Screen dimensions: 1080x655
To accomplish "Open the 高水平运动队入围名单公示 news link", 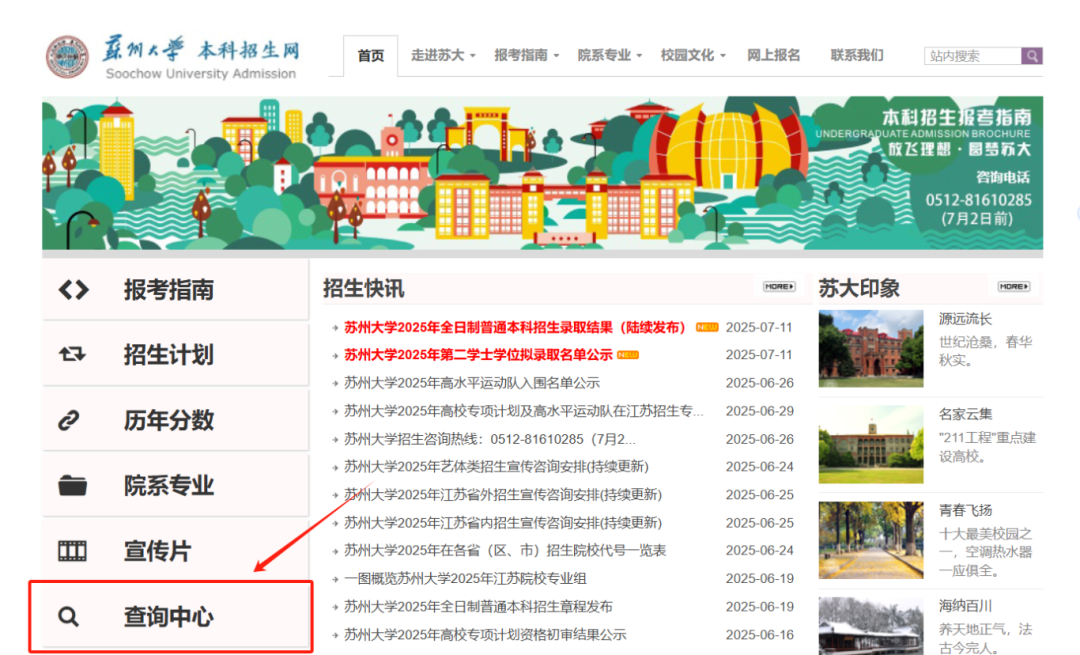I will 472,383.
